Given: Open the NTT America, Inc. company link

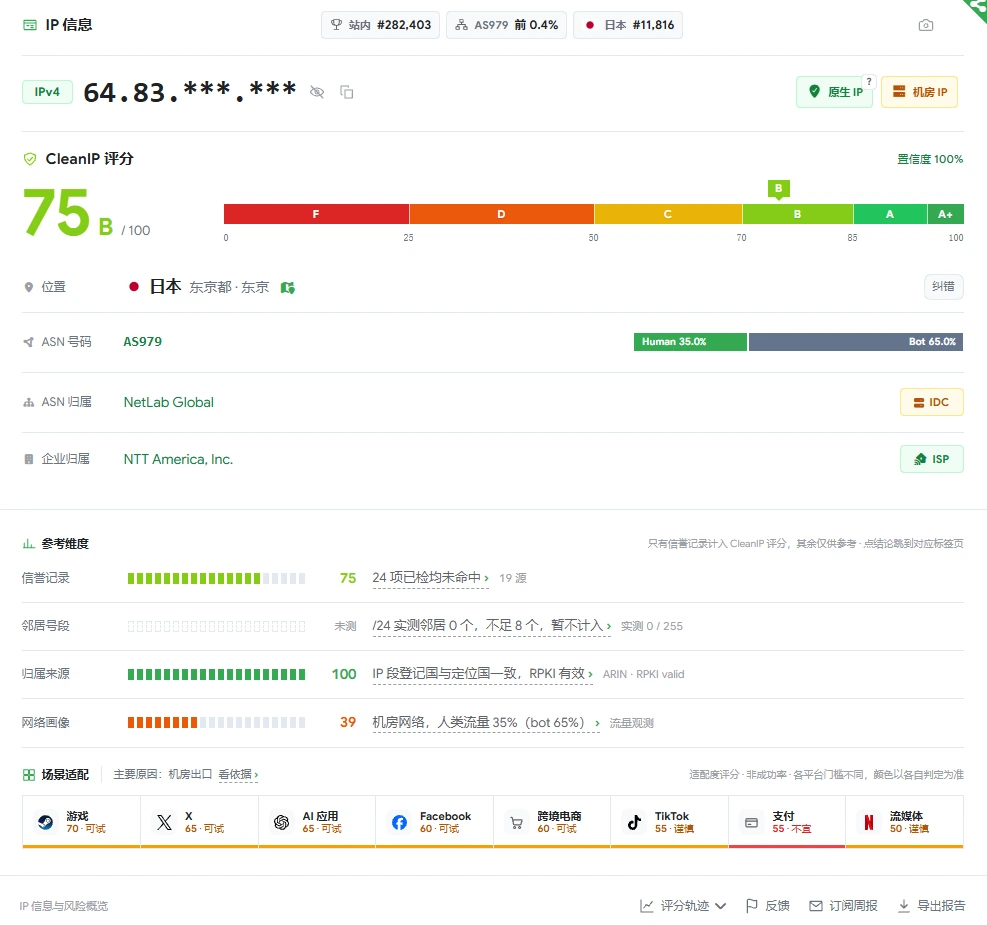Looking at the screenshot, I should [x=178, y=459].
